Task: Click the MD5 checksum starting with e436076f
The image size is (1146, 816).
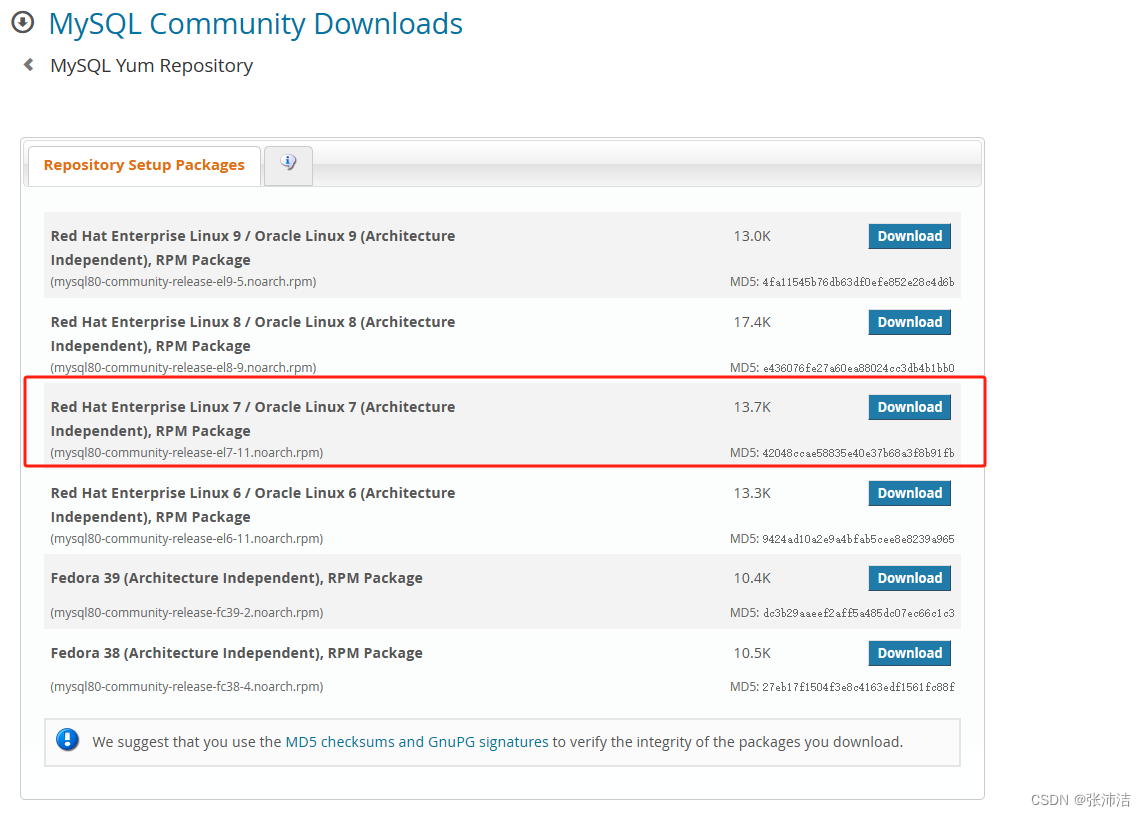Action: tap(858, 368)
